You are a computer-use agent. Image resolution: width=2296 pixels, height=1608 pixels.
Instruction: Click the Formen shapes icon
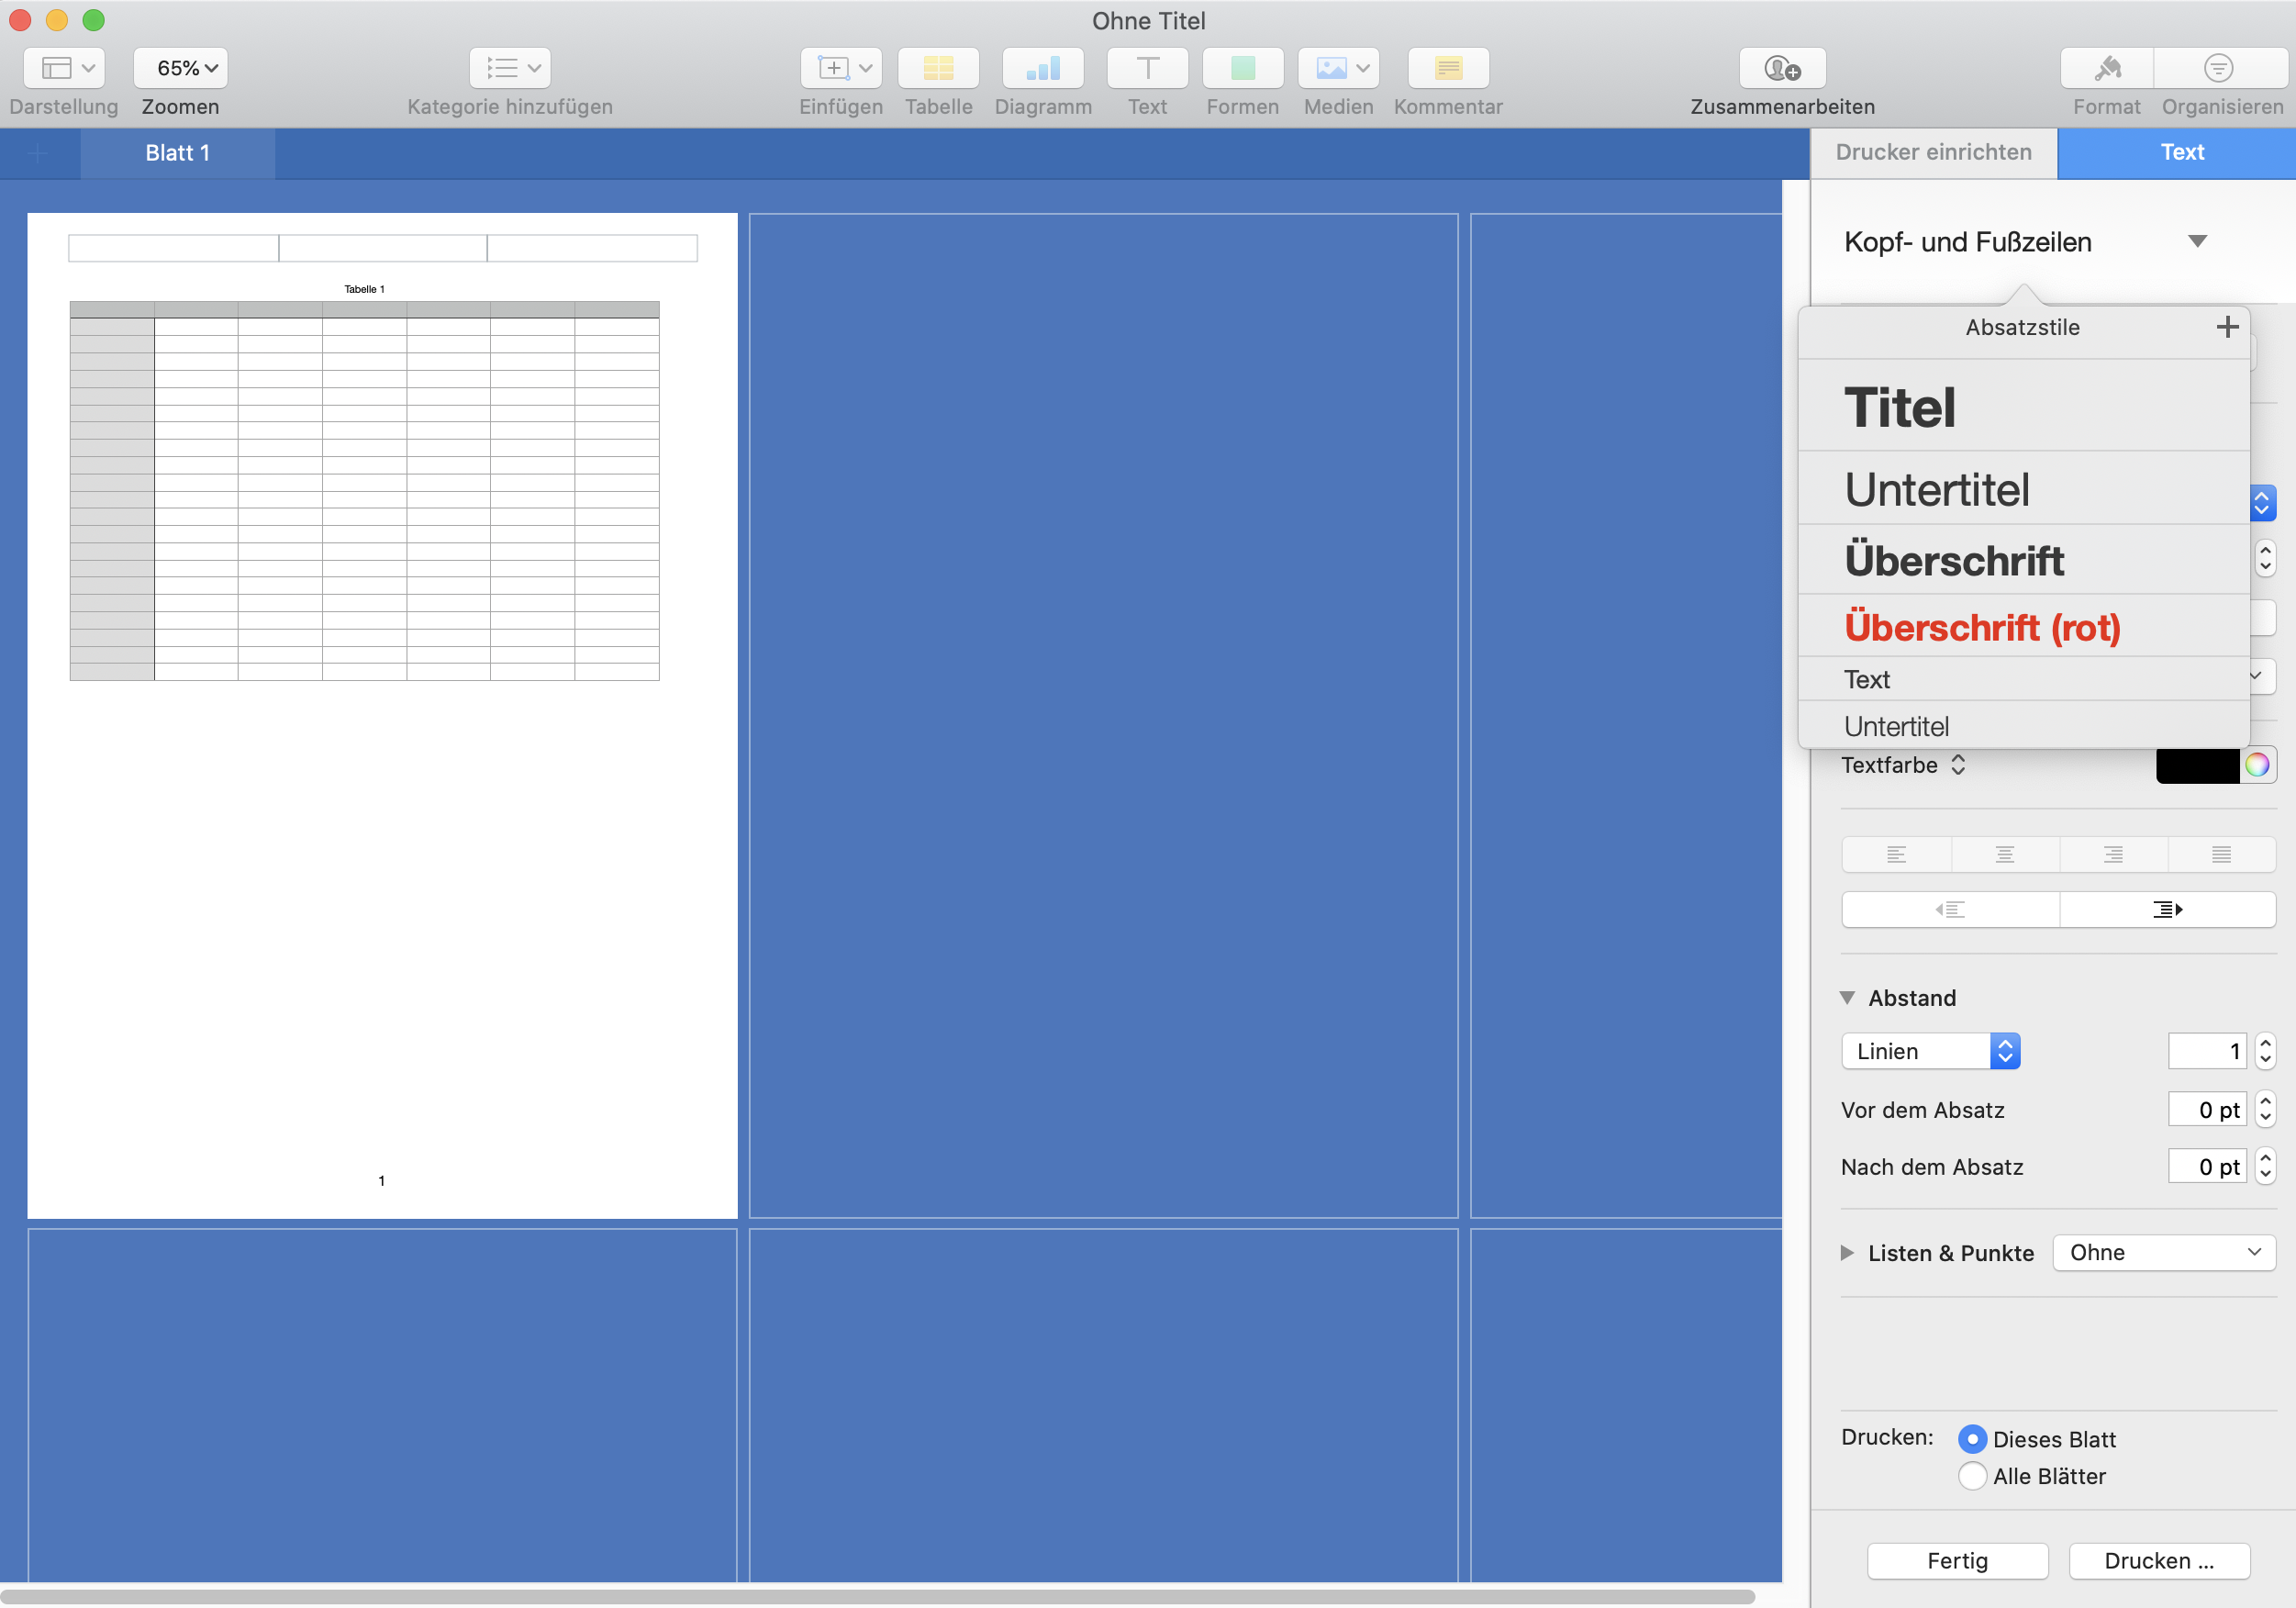(x=1242, y=68)
